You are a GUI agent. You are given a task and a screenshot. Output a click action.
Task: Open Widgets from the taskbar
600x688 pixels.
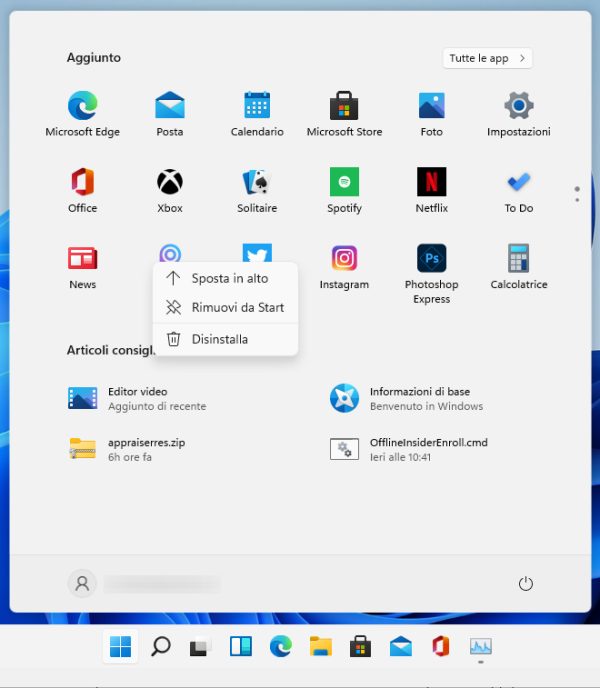point(241,646)
